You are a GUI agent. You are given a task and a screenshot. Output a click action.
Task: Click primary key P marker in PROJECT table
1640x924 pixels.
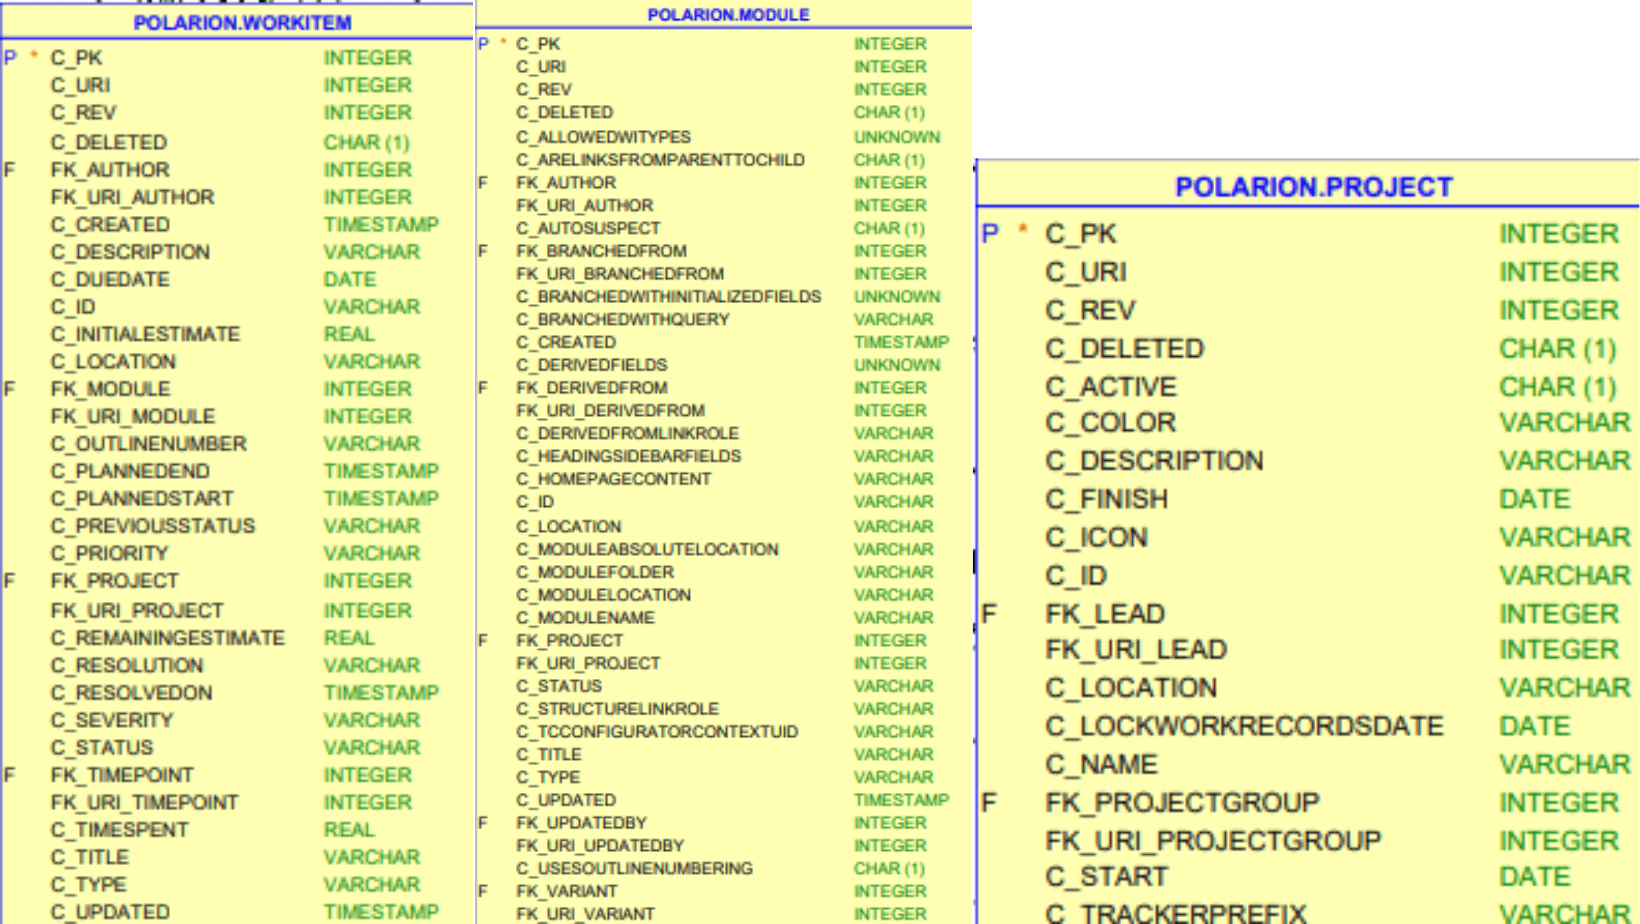990,233
